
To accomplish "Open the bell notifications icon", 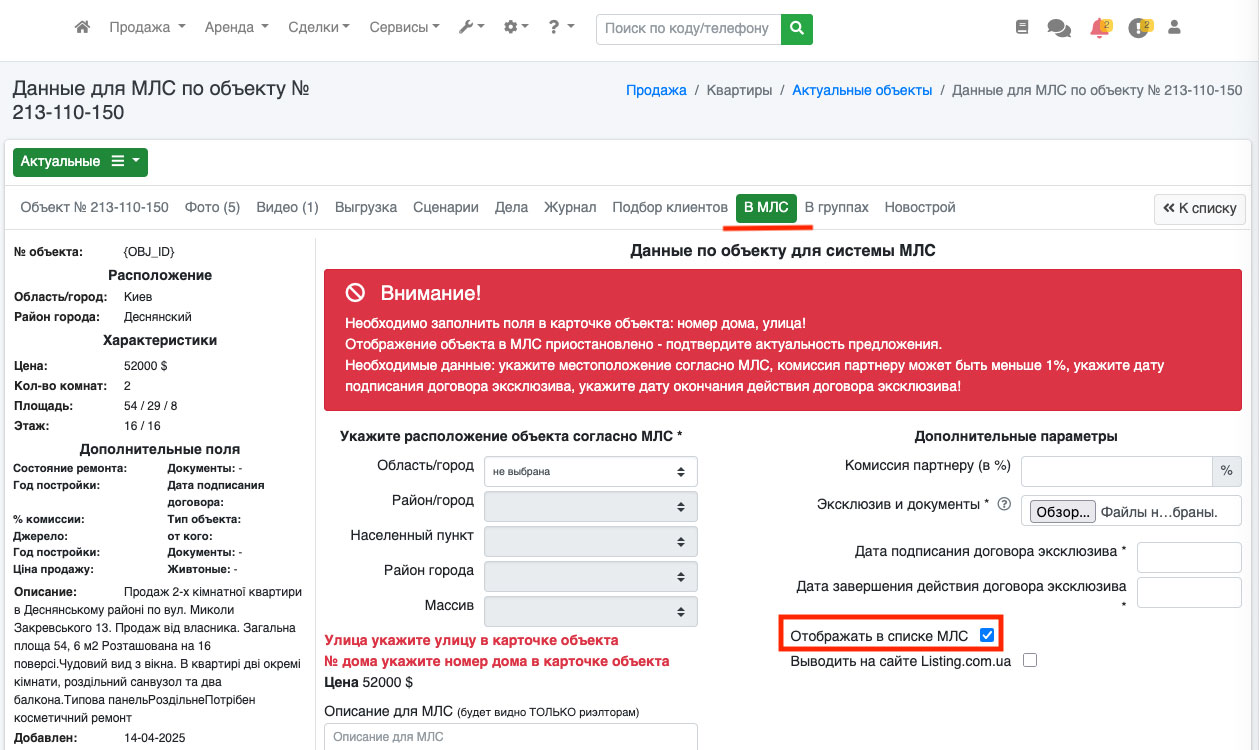I will coord(1100,28).
